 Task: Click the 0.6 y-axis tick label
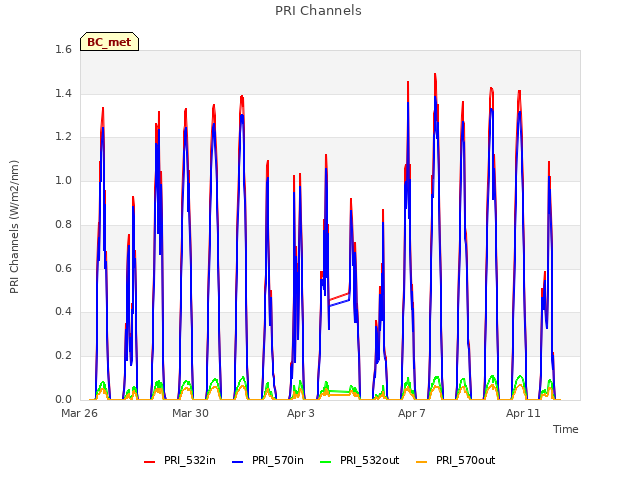[63, 268]
